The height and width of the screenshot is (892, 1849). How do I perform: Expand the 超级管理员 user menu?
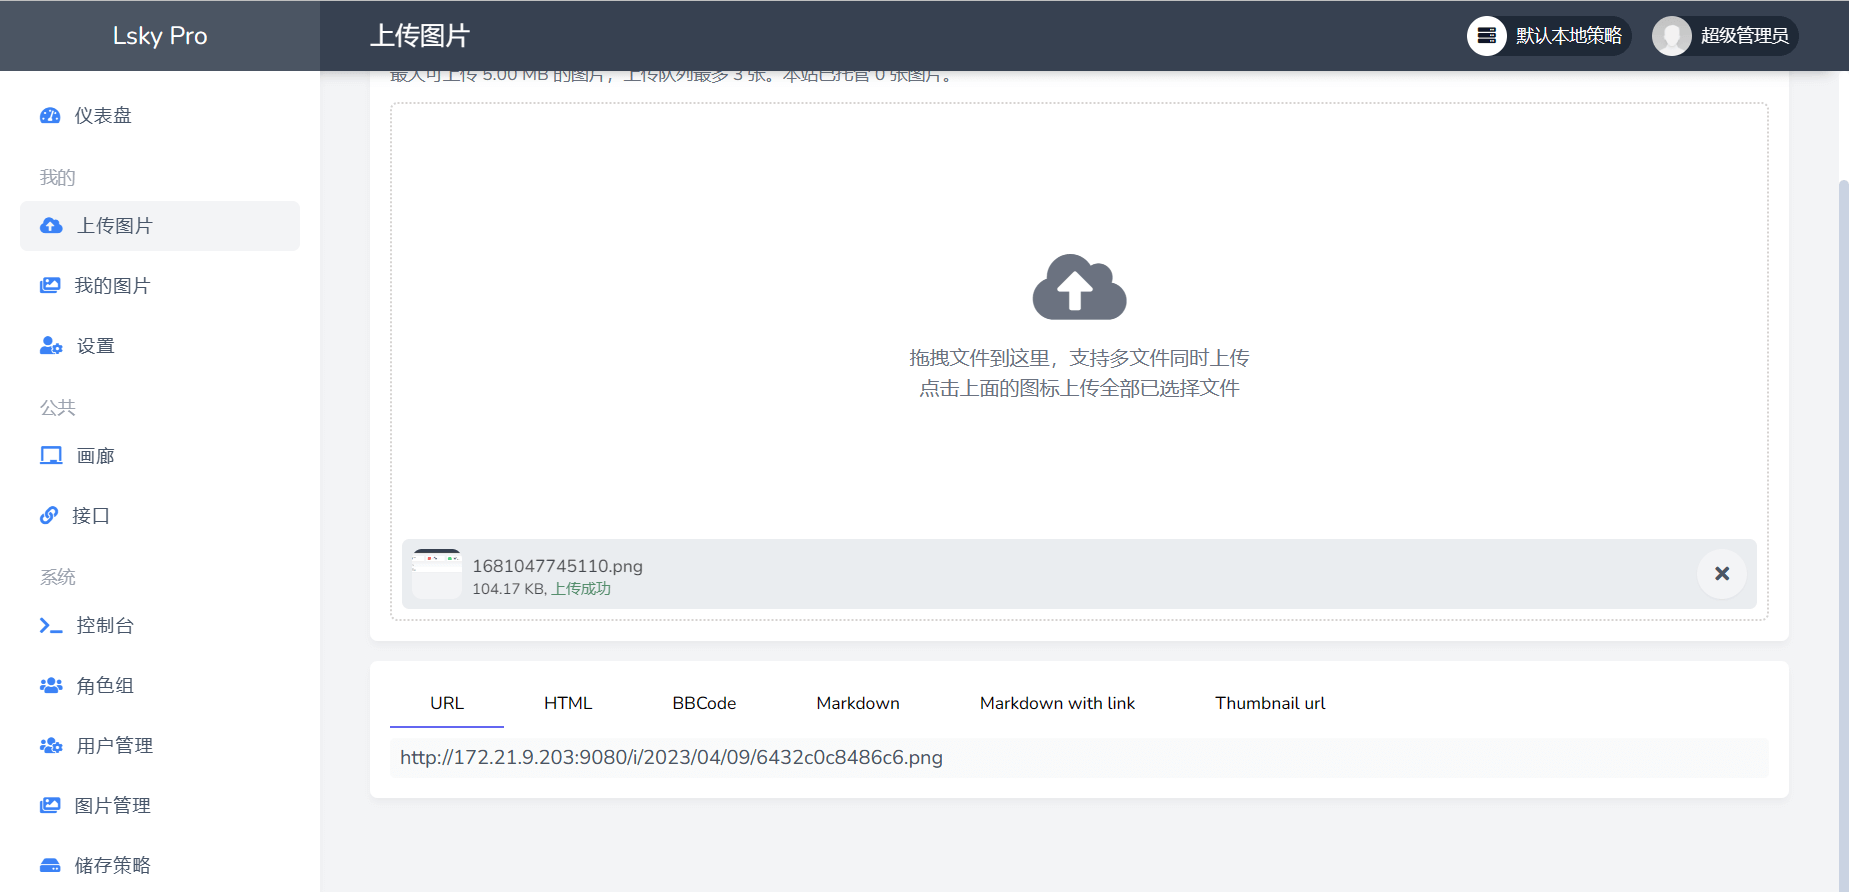[1724, 36]
